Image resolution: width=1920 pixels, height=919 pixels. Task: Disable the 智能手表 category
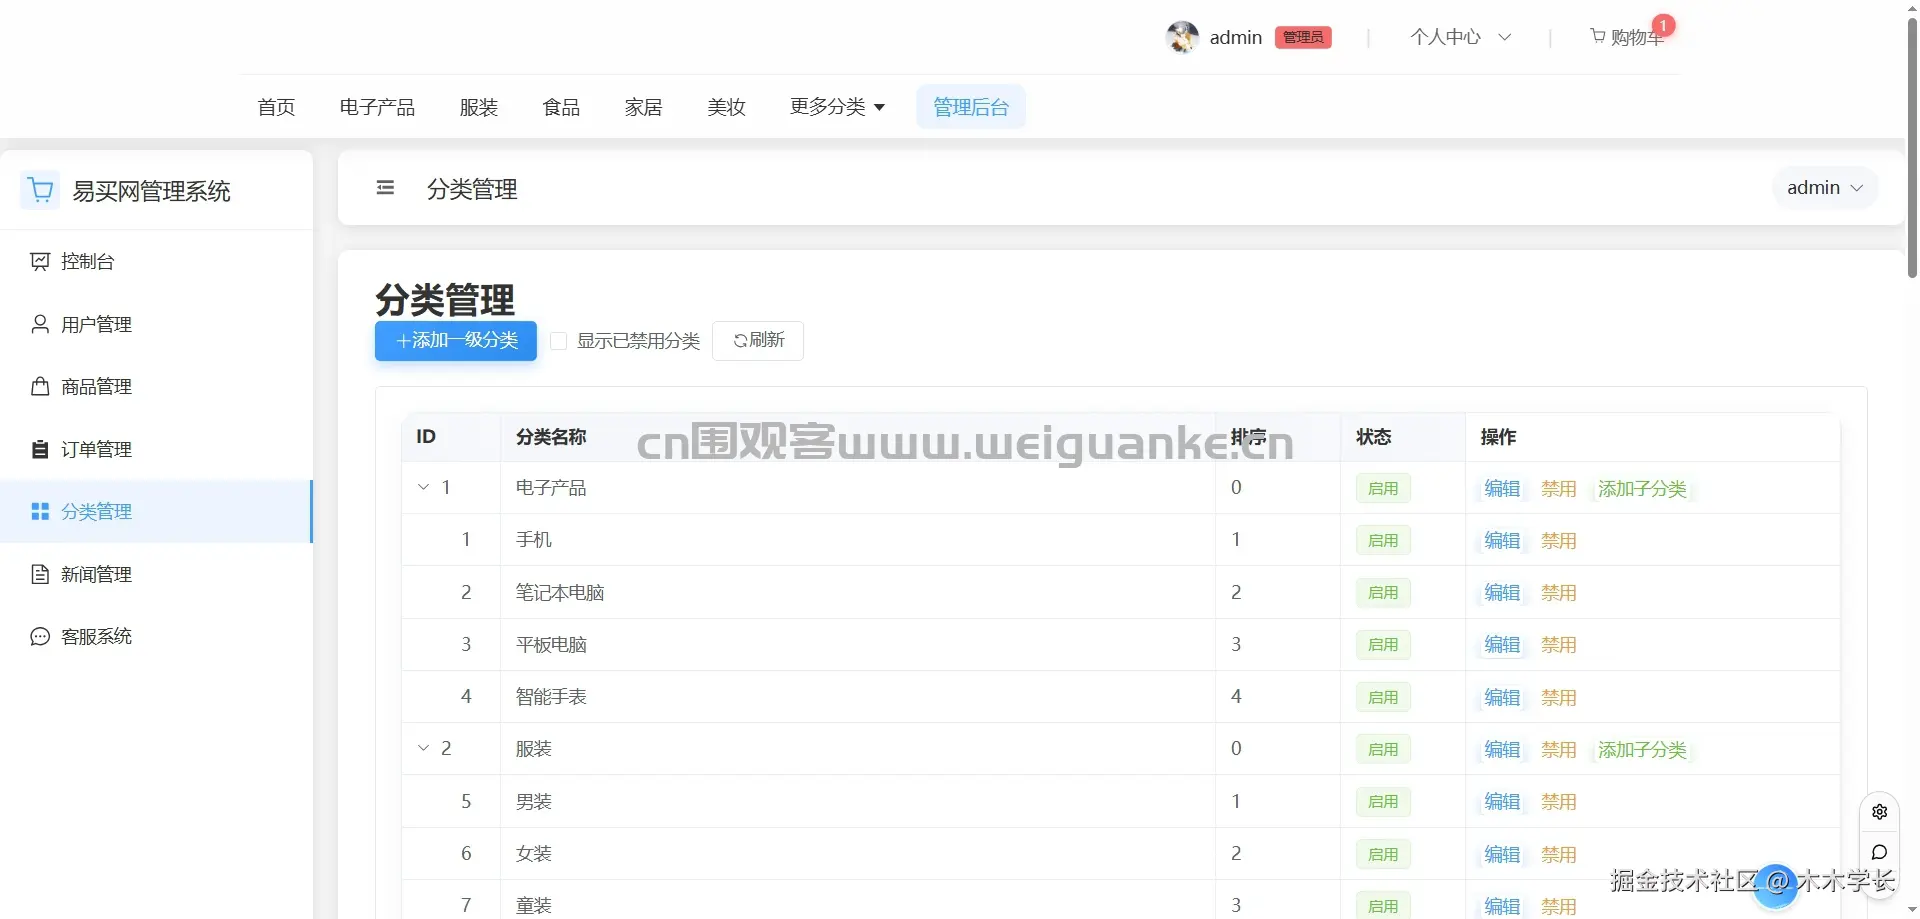click(x=1559, y=697)
